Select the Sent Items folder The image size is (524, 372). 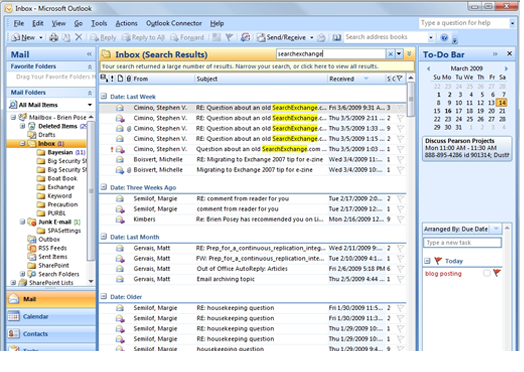[x=48, y=257]
